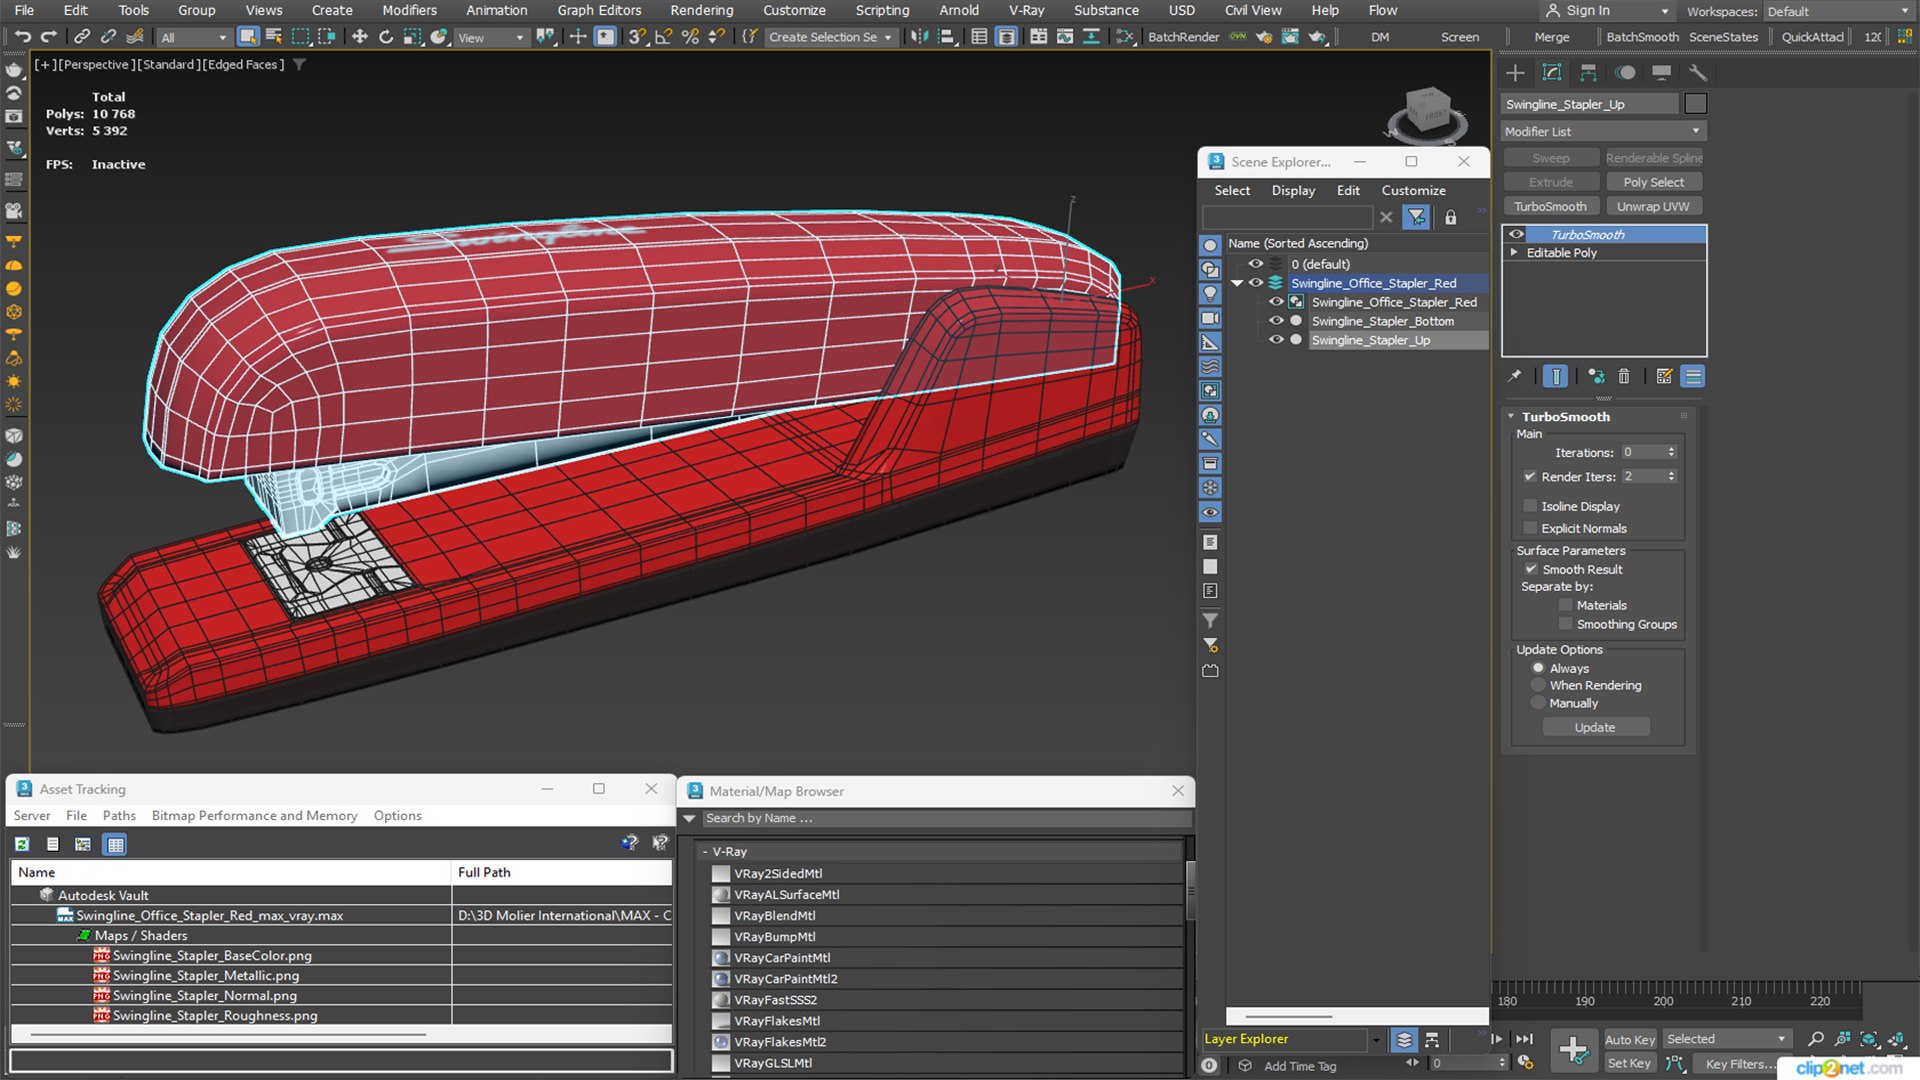Toggle Render Iters checkbox

coord(1530,476)
